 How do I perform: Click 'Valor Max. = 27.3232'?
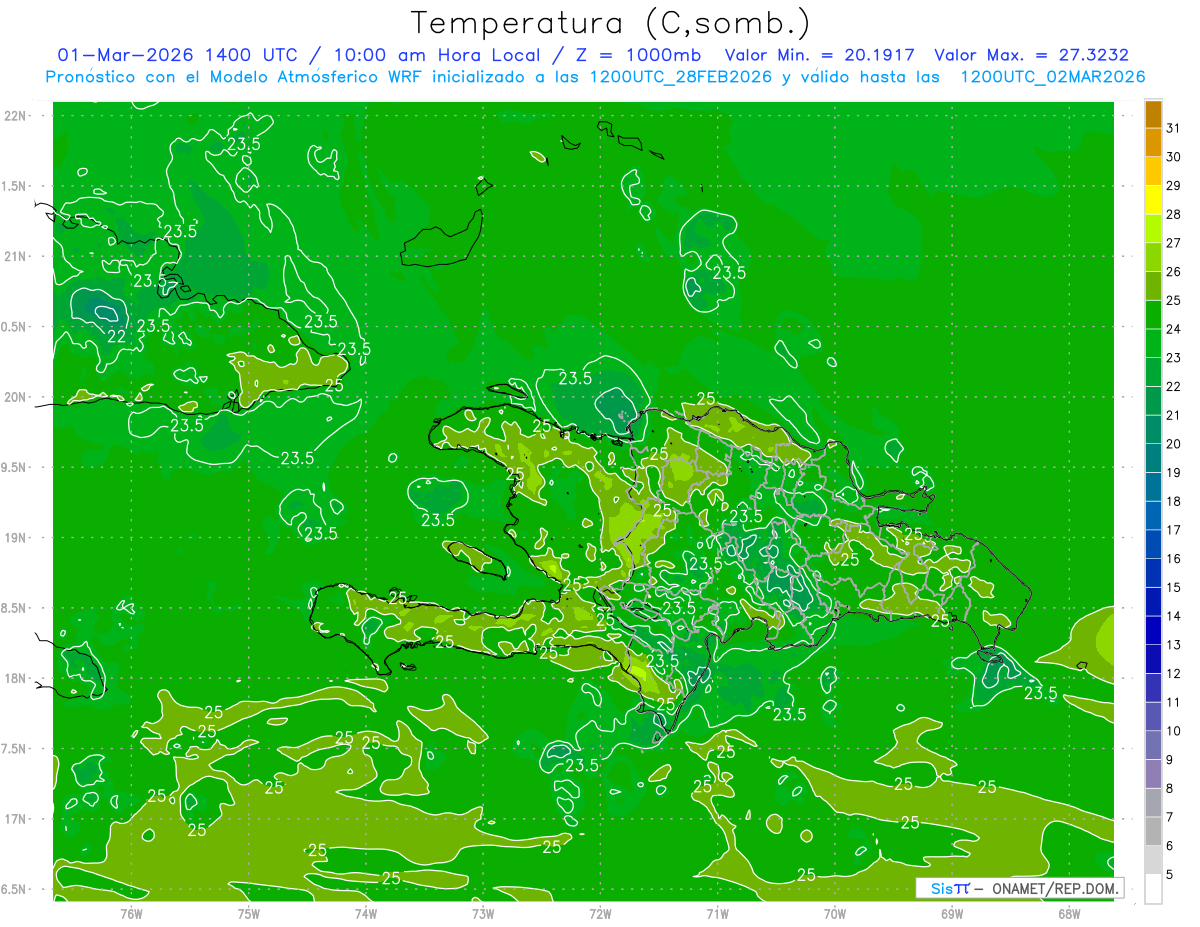[1031, 55]
